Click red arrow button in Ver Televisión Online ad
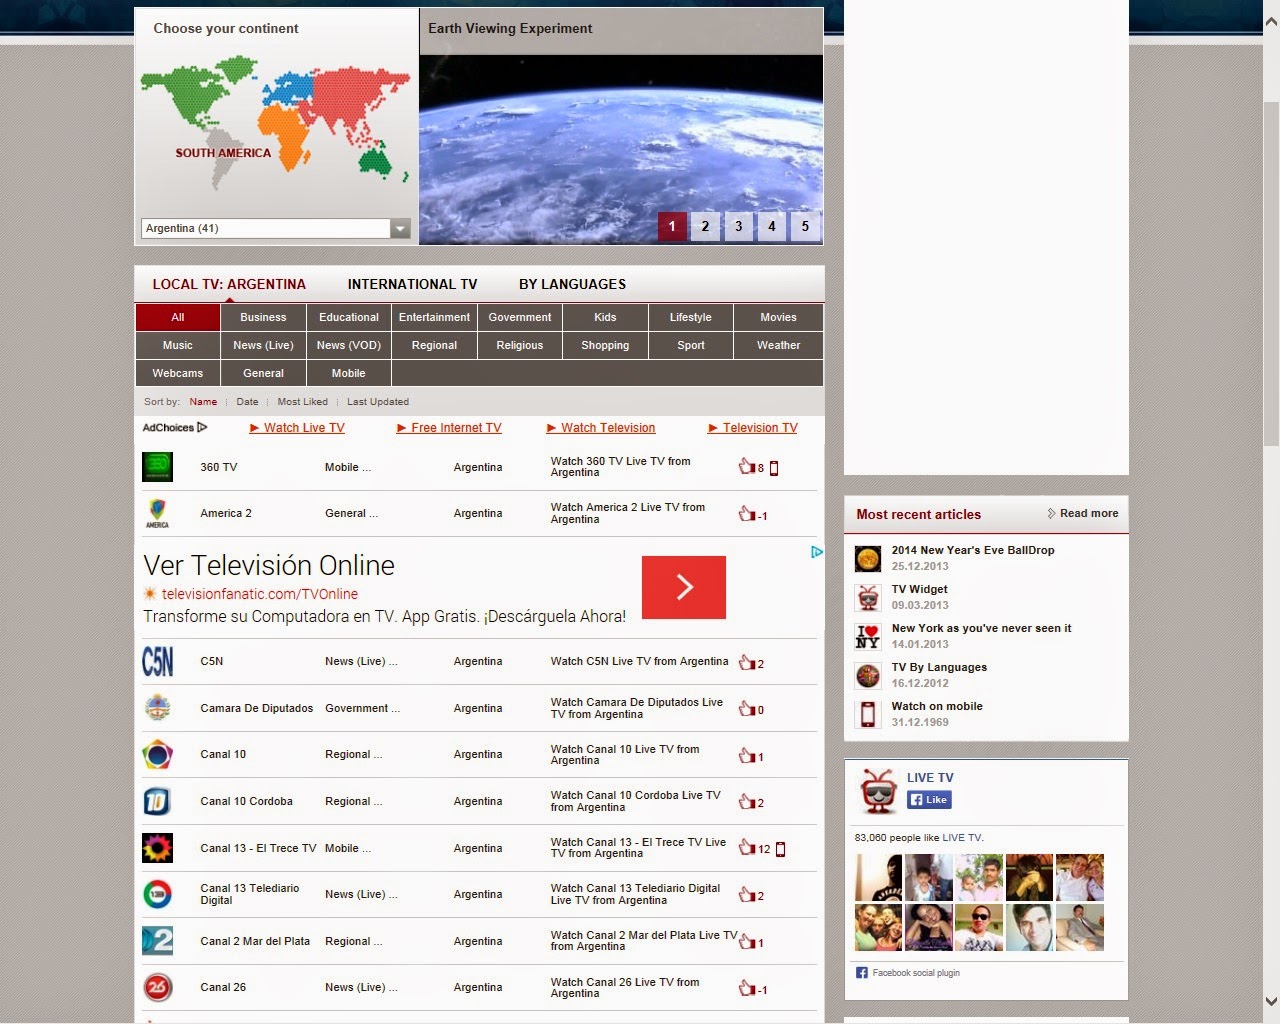The width and height of the screenshot is (1280, 1024). click(x=684, y=587)
